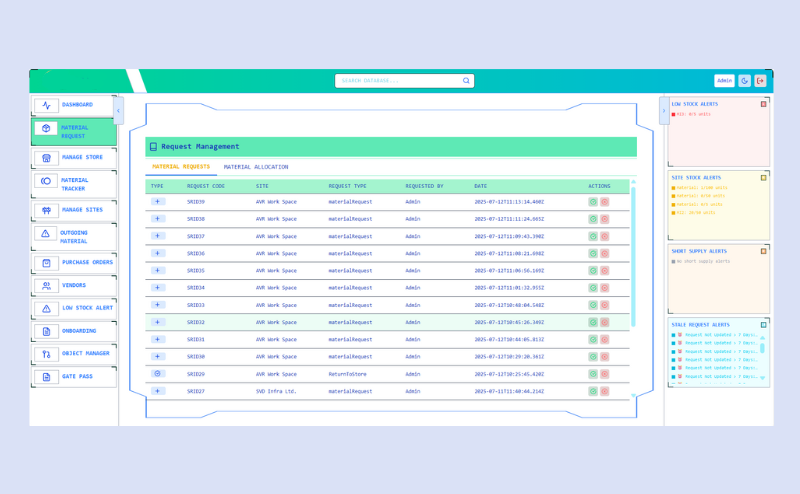Open Material Tracker from the sidebar
The height and width of the screenshot is (494, 800).
click(x=46, y=181)
